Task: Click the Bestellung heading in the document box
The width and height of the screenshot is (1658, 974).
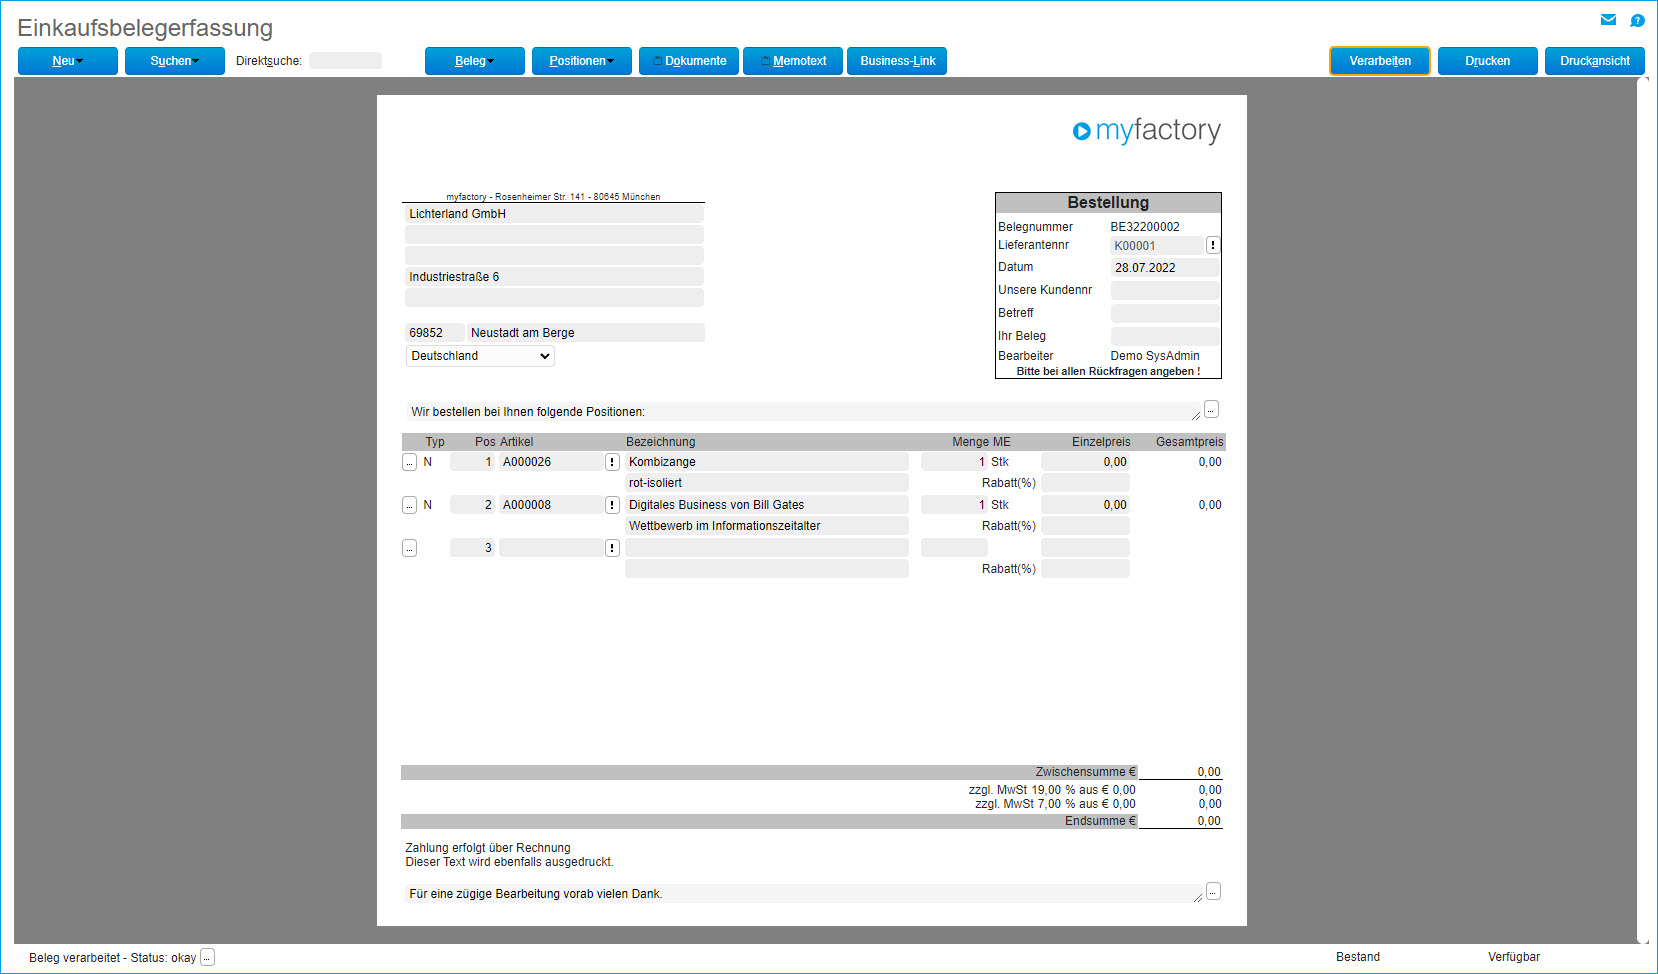Action: pyautogui.click(x=1108, y=202)
